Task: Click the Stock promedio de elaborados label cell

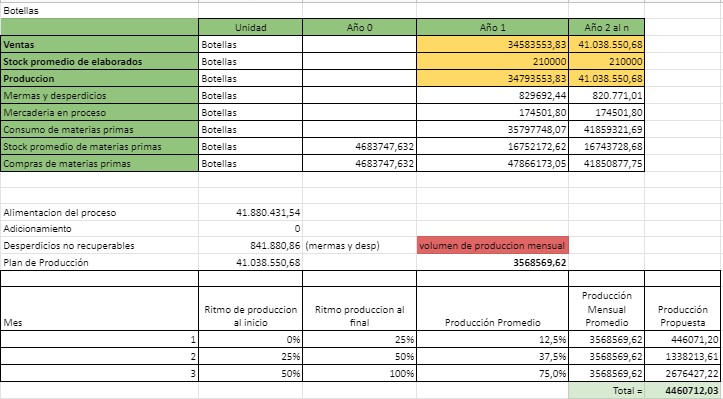Action: (99, 62)
